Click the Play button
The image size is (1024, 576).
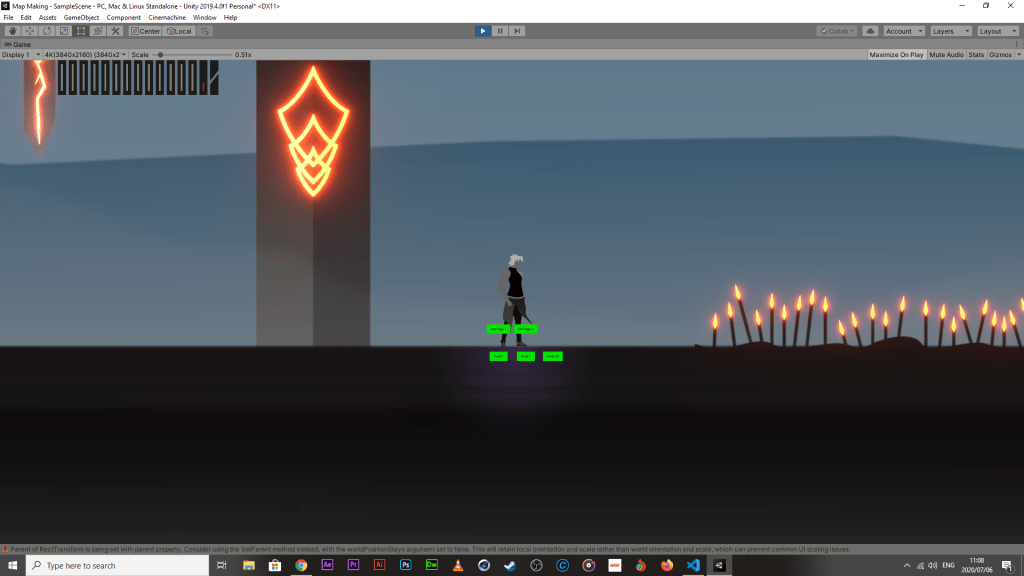483,31
